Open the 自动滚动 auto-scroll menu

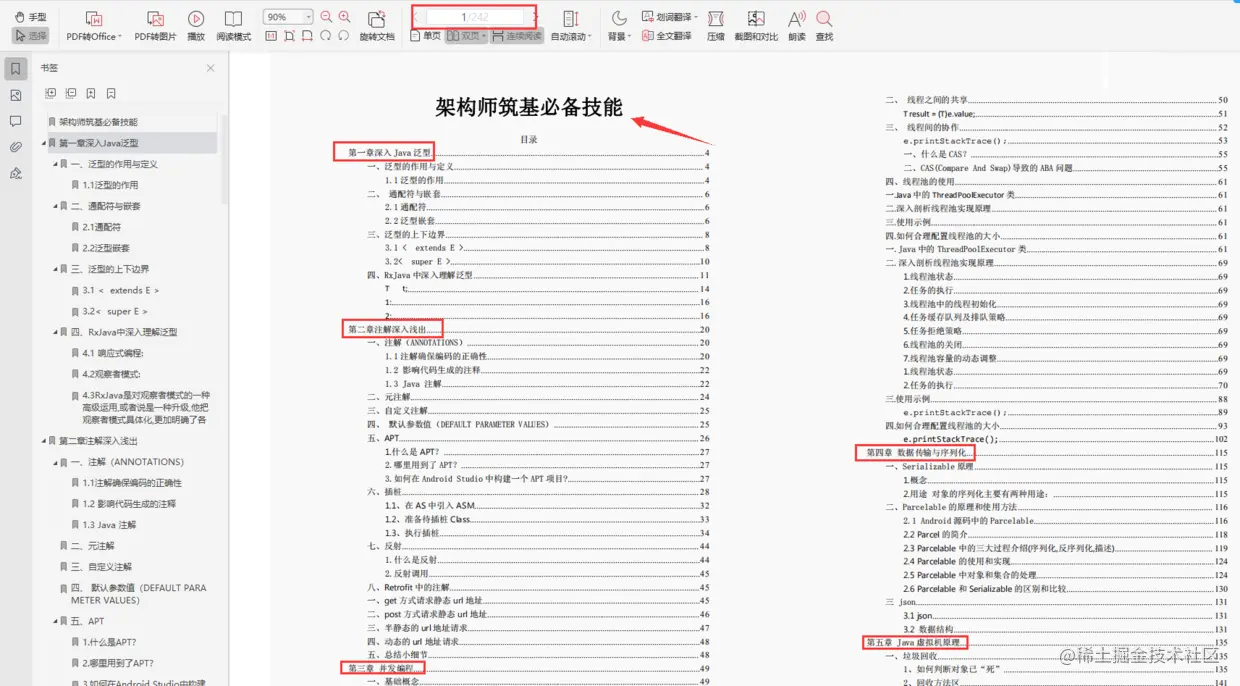(x=571, y=26)
